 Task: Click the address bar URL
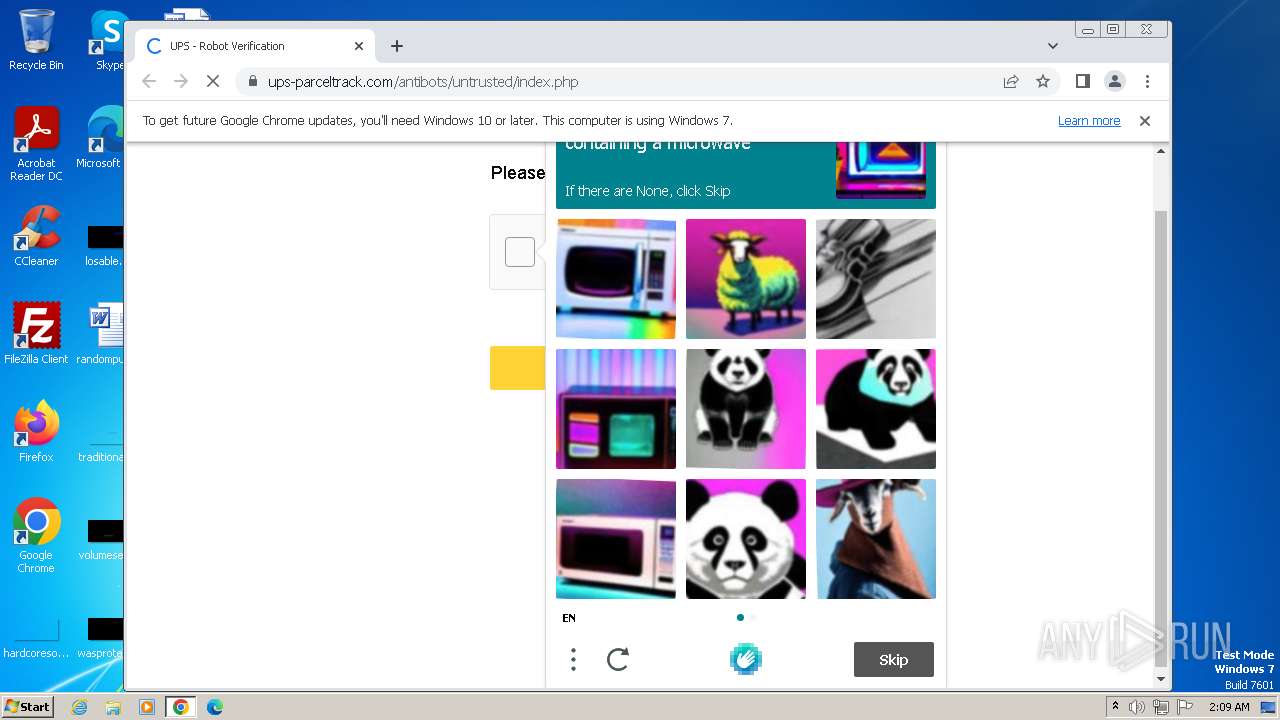coord(423,82)
